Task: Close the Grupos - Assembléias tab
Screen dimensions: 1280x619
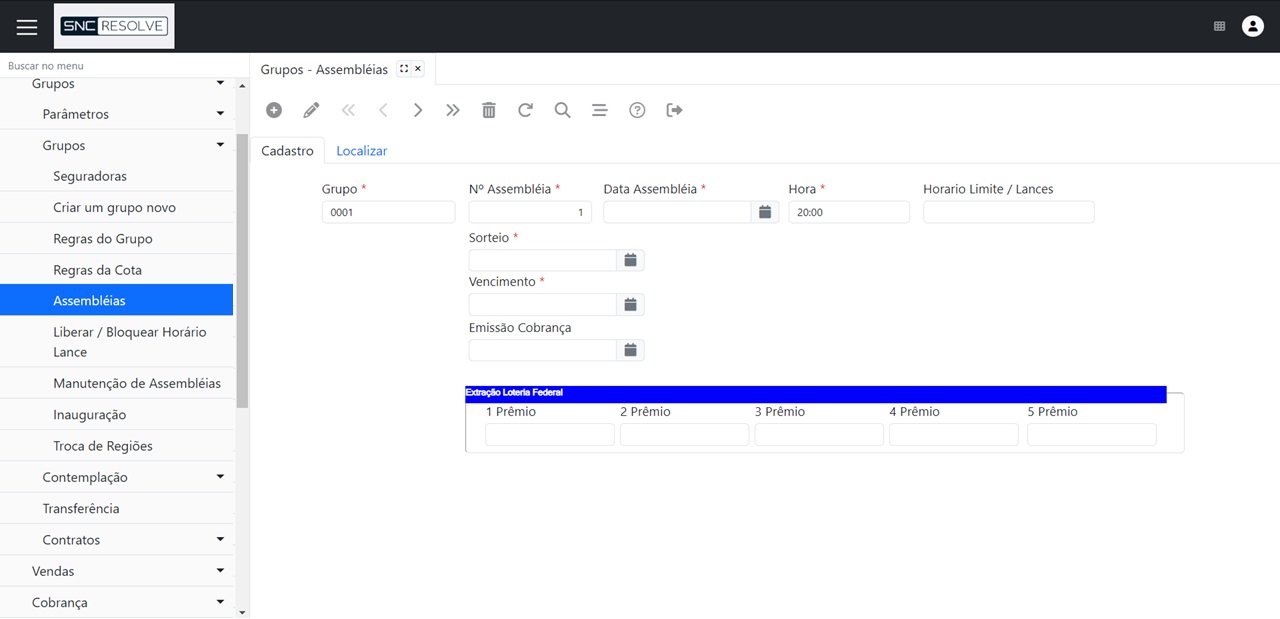Action: (x=418, y=69)
